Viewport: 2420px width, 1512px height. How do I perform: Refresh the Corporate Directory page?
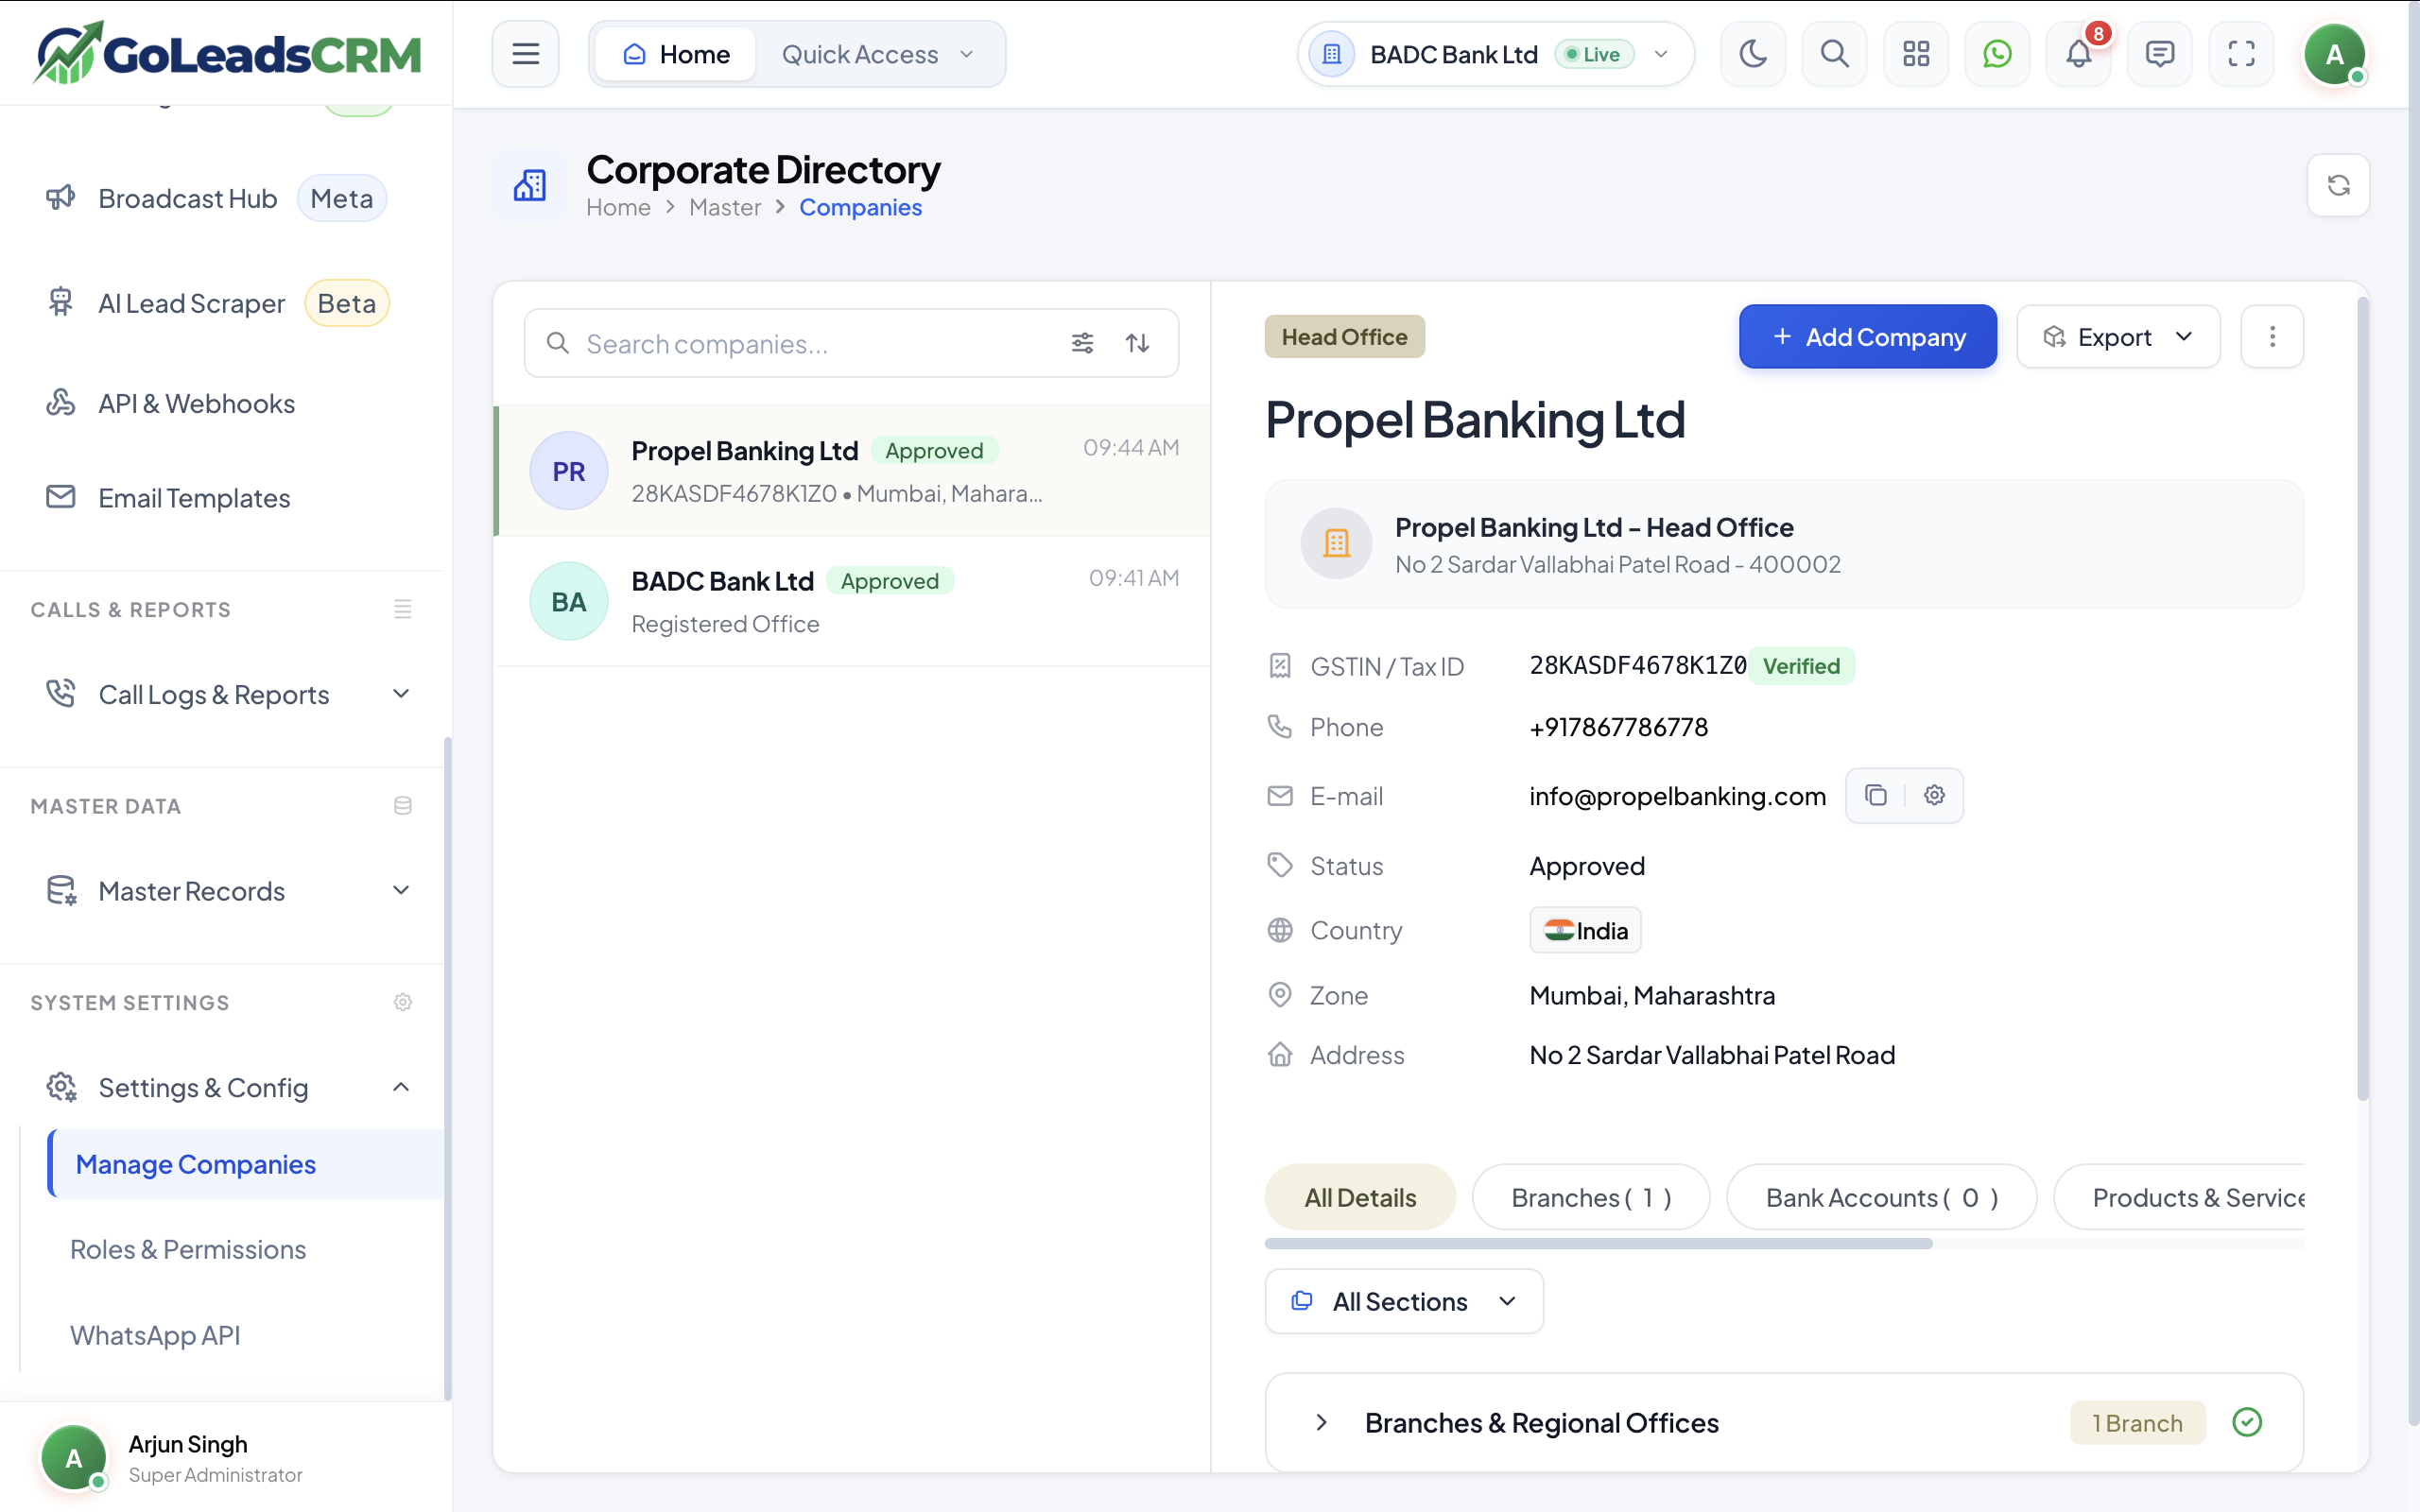[2338, 185]
